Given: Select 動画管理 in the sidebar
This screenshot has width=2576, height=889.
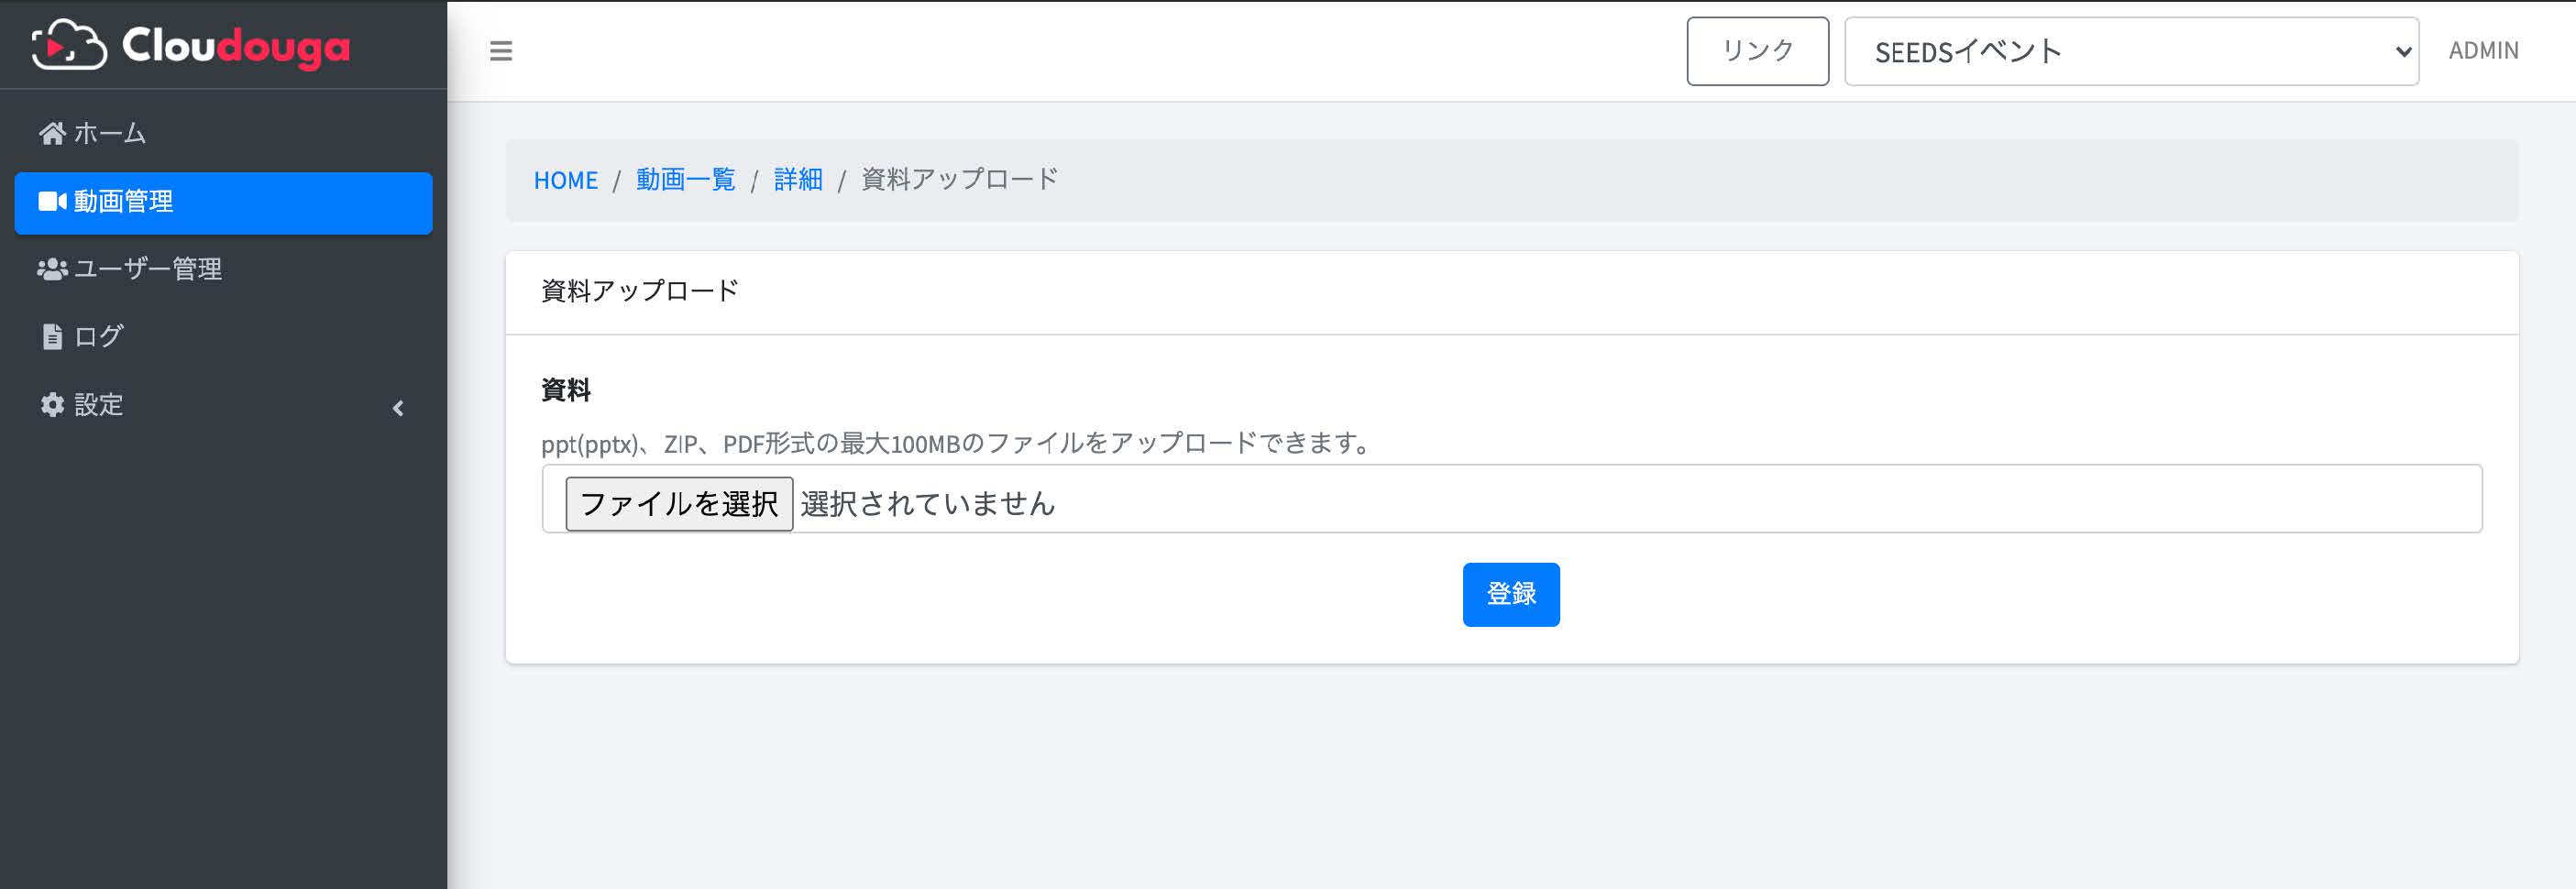Looking at the screenshot, I should tap(224, 203).
